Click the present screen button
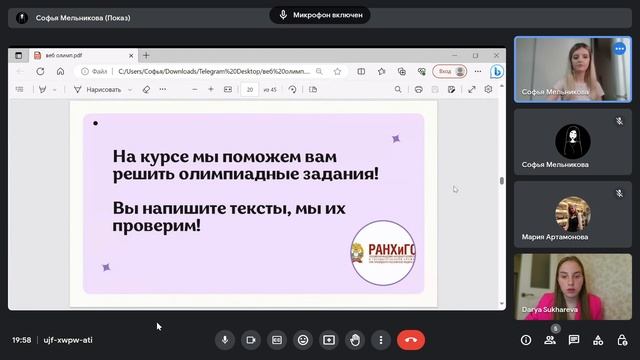The image size is (640, 360). pos(329,340)
